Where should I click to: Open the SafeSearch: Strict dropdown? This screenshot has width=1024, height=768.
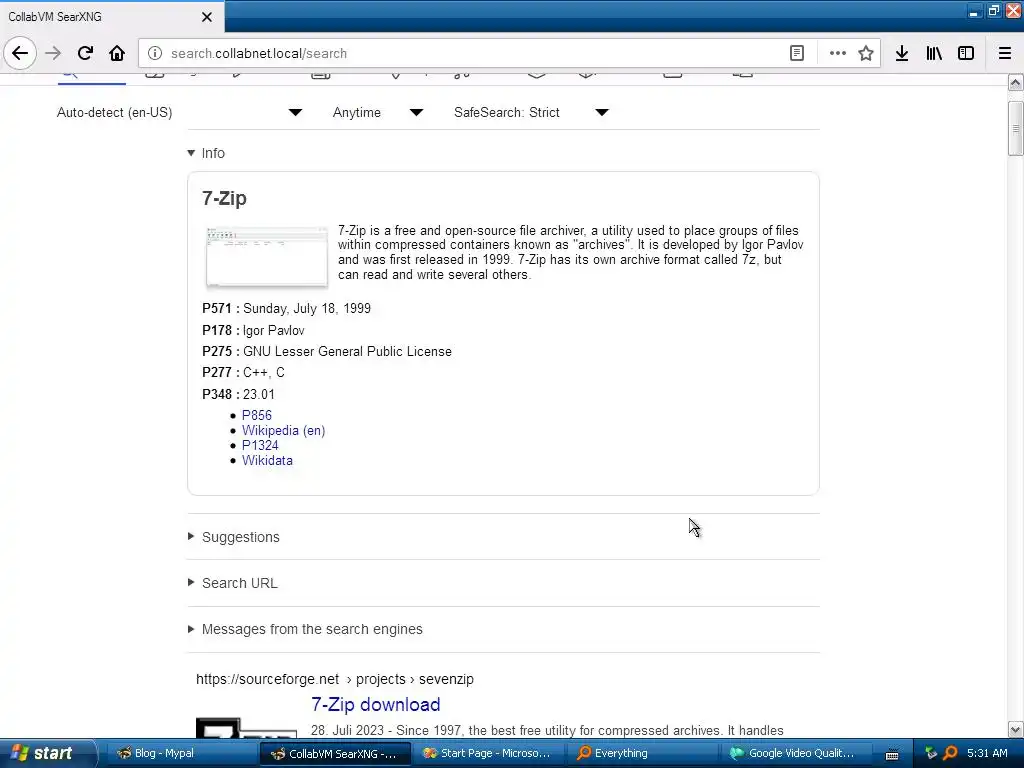click(x=531, y=112)
